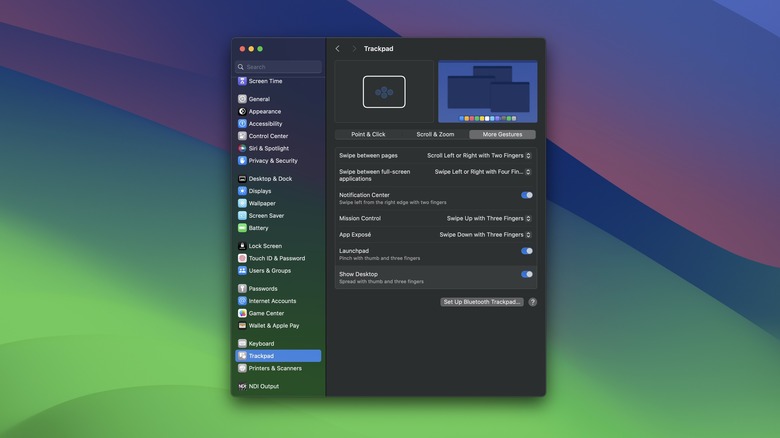Go back using the left chevron

tap(338, 49)
